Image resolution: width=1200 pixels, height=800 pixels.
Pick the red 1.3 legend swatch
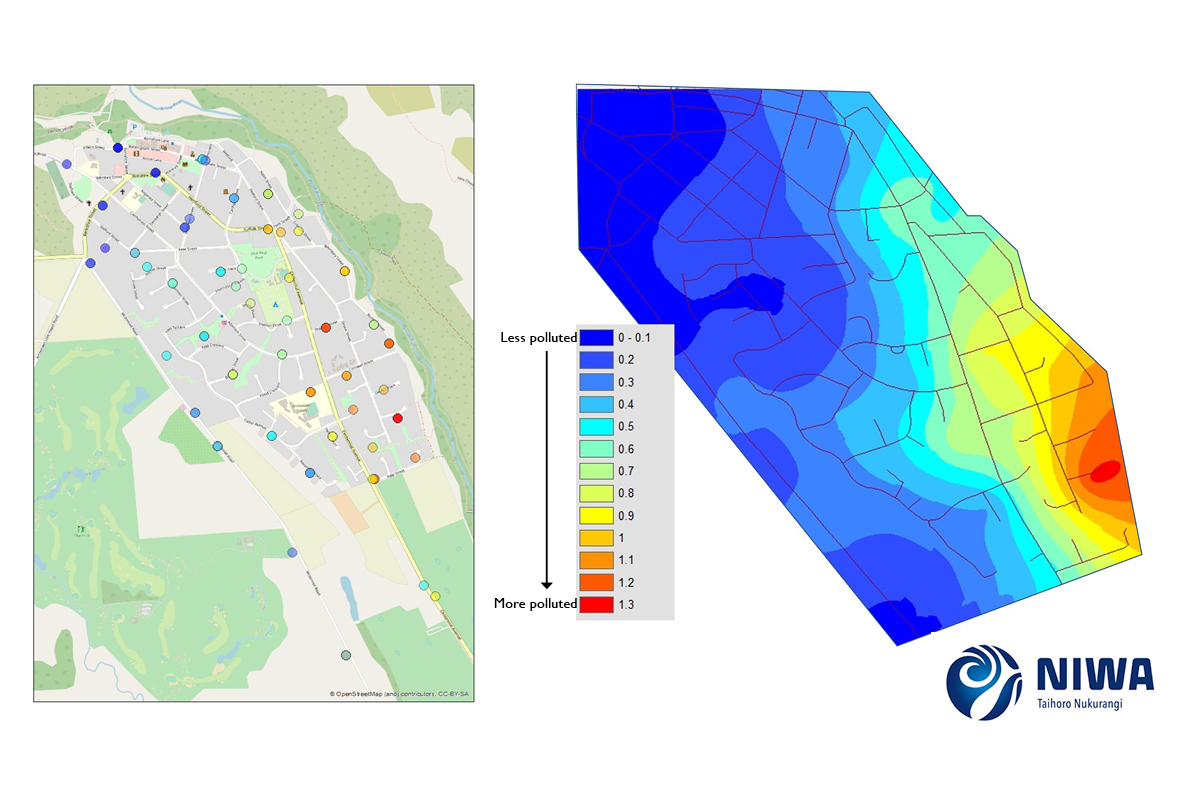tap(596, 604)
